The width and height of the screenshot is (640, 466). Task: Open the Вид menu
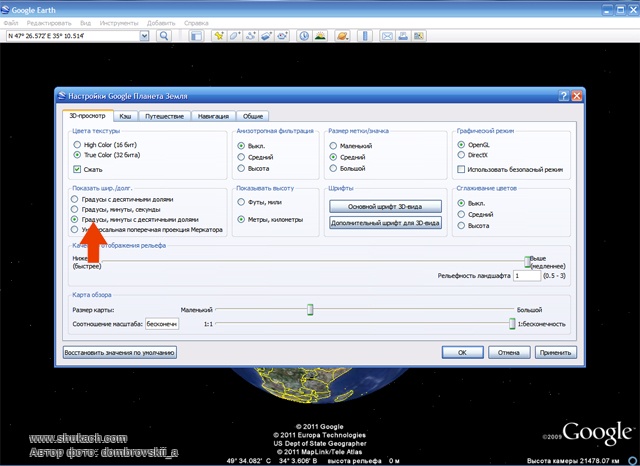coord(85,23)
